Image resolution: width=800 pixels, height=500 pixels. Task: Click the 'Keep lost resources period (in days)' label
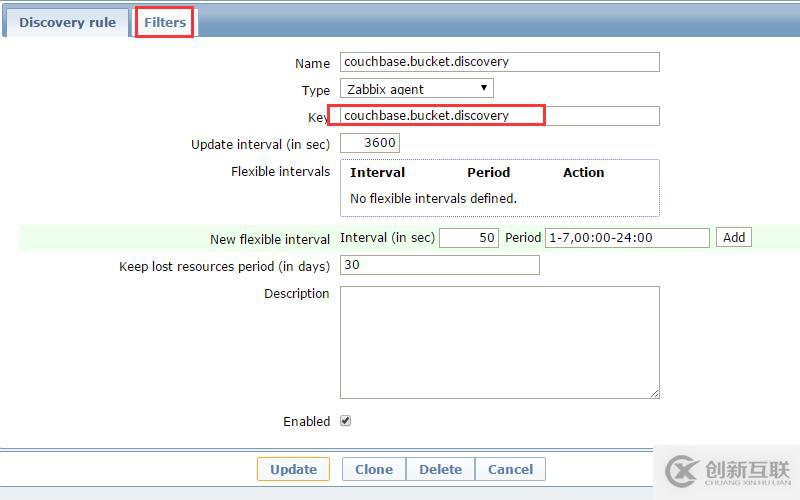224,266
